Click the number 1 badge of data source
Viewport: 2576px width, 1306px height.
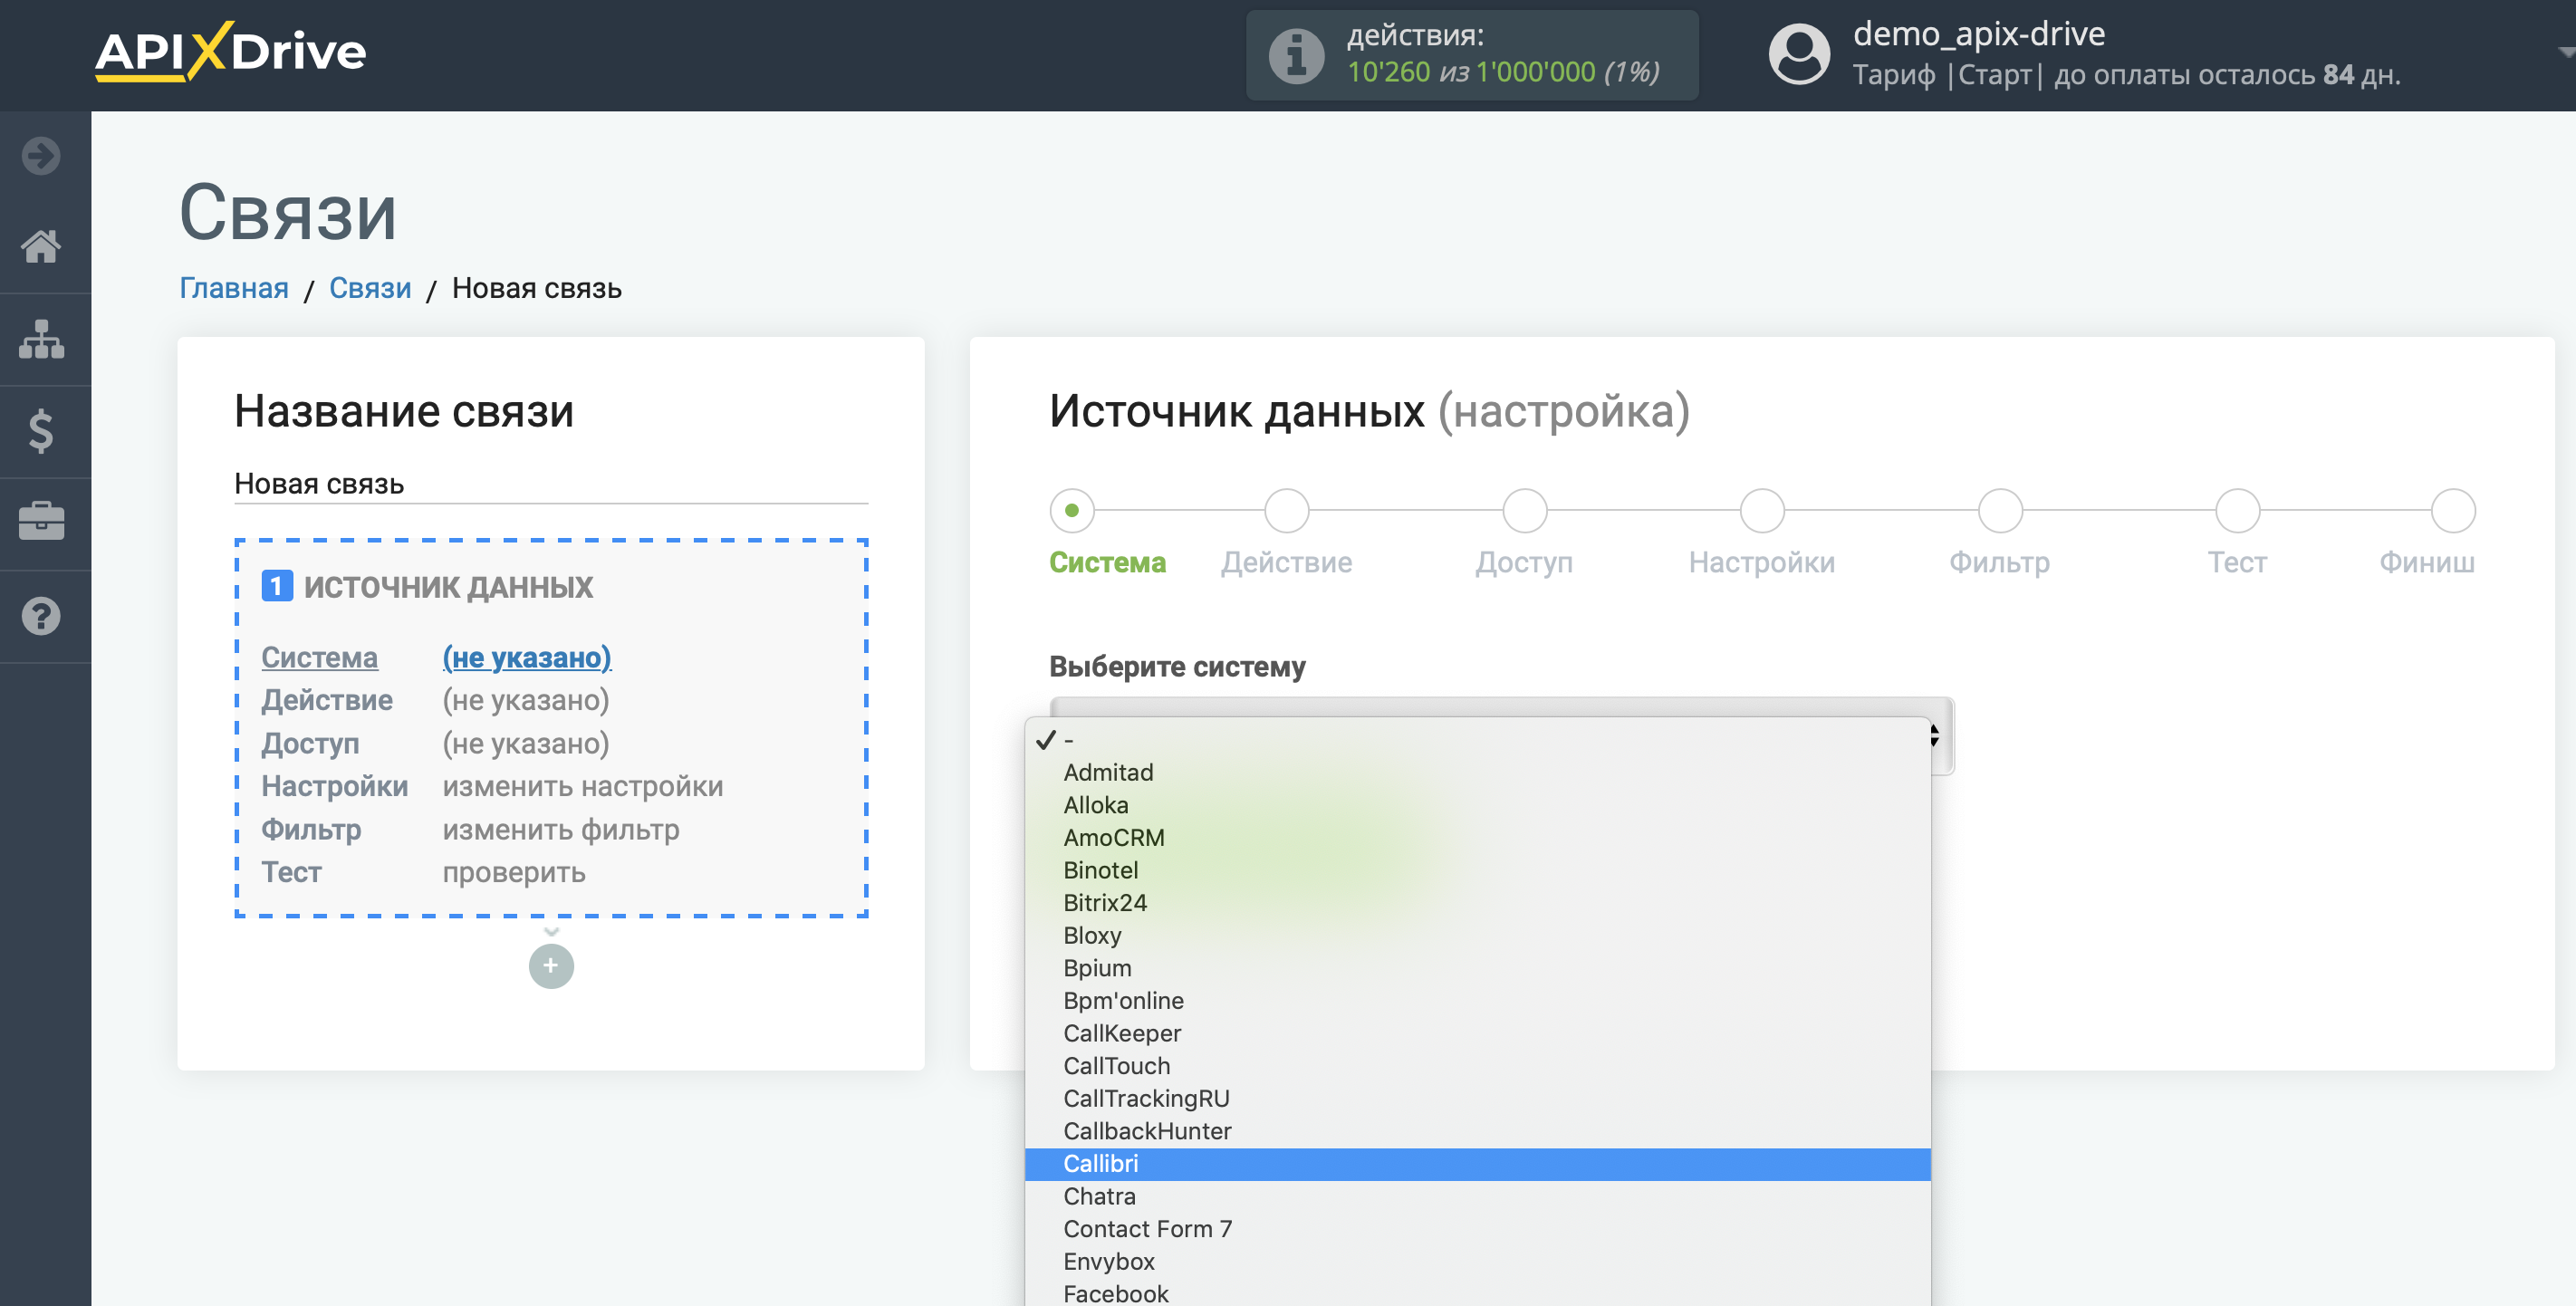click(277, 586)
